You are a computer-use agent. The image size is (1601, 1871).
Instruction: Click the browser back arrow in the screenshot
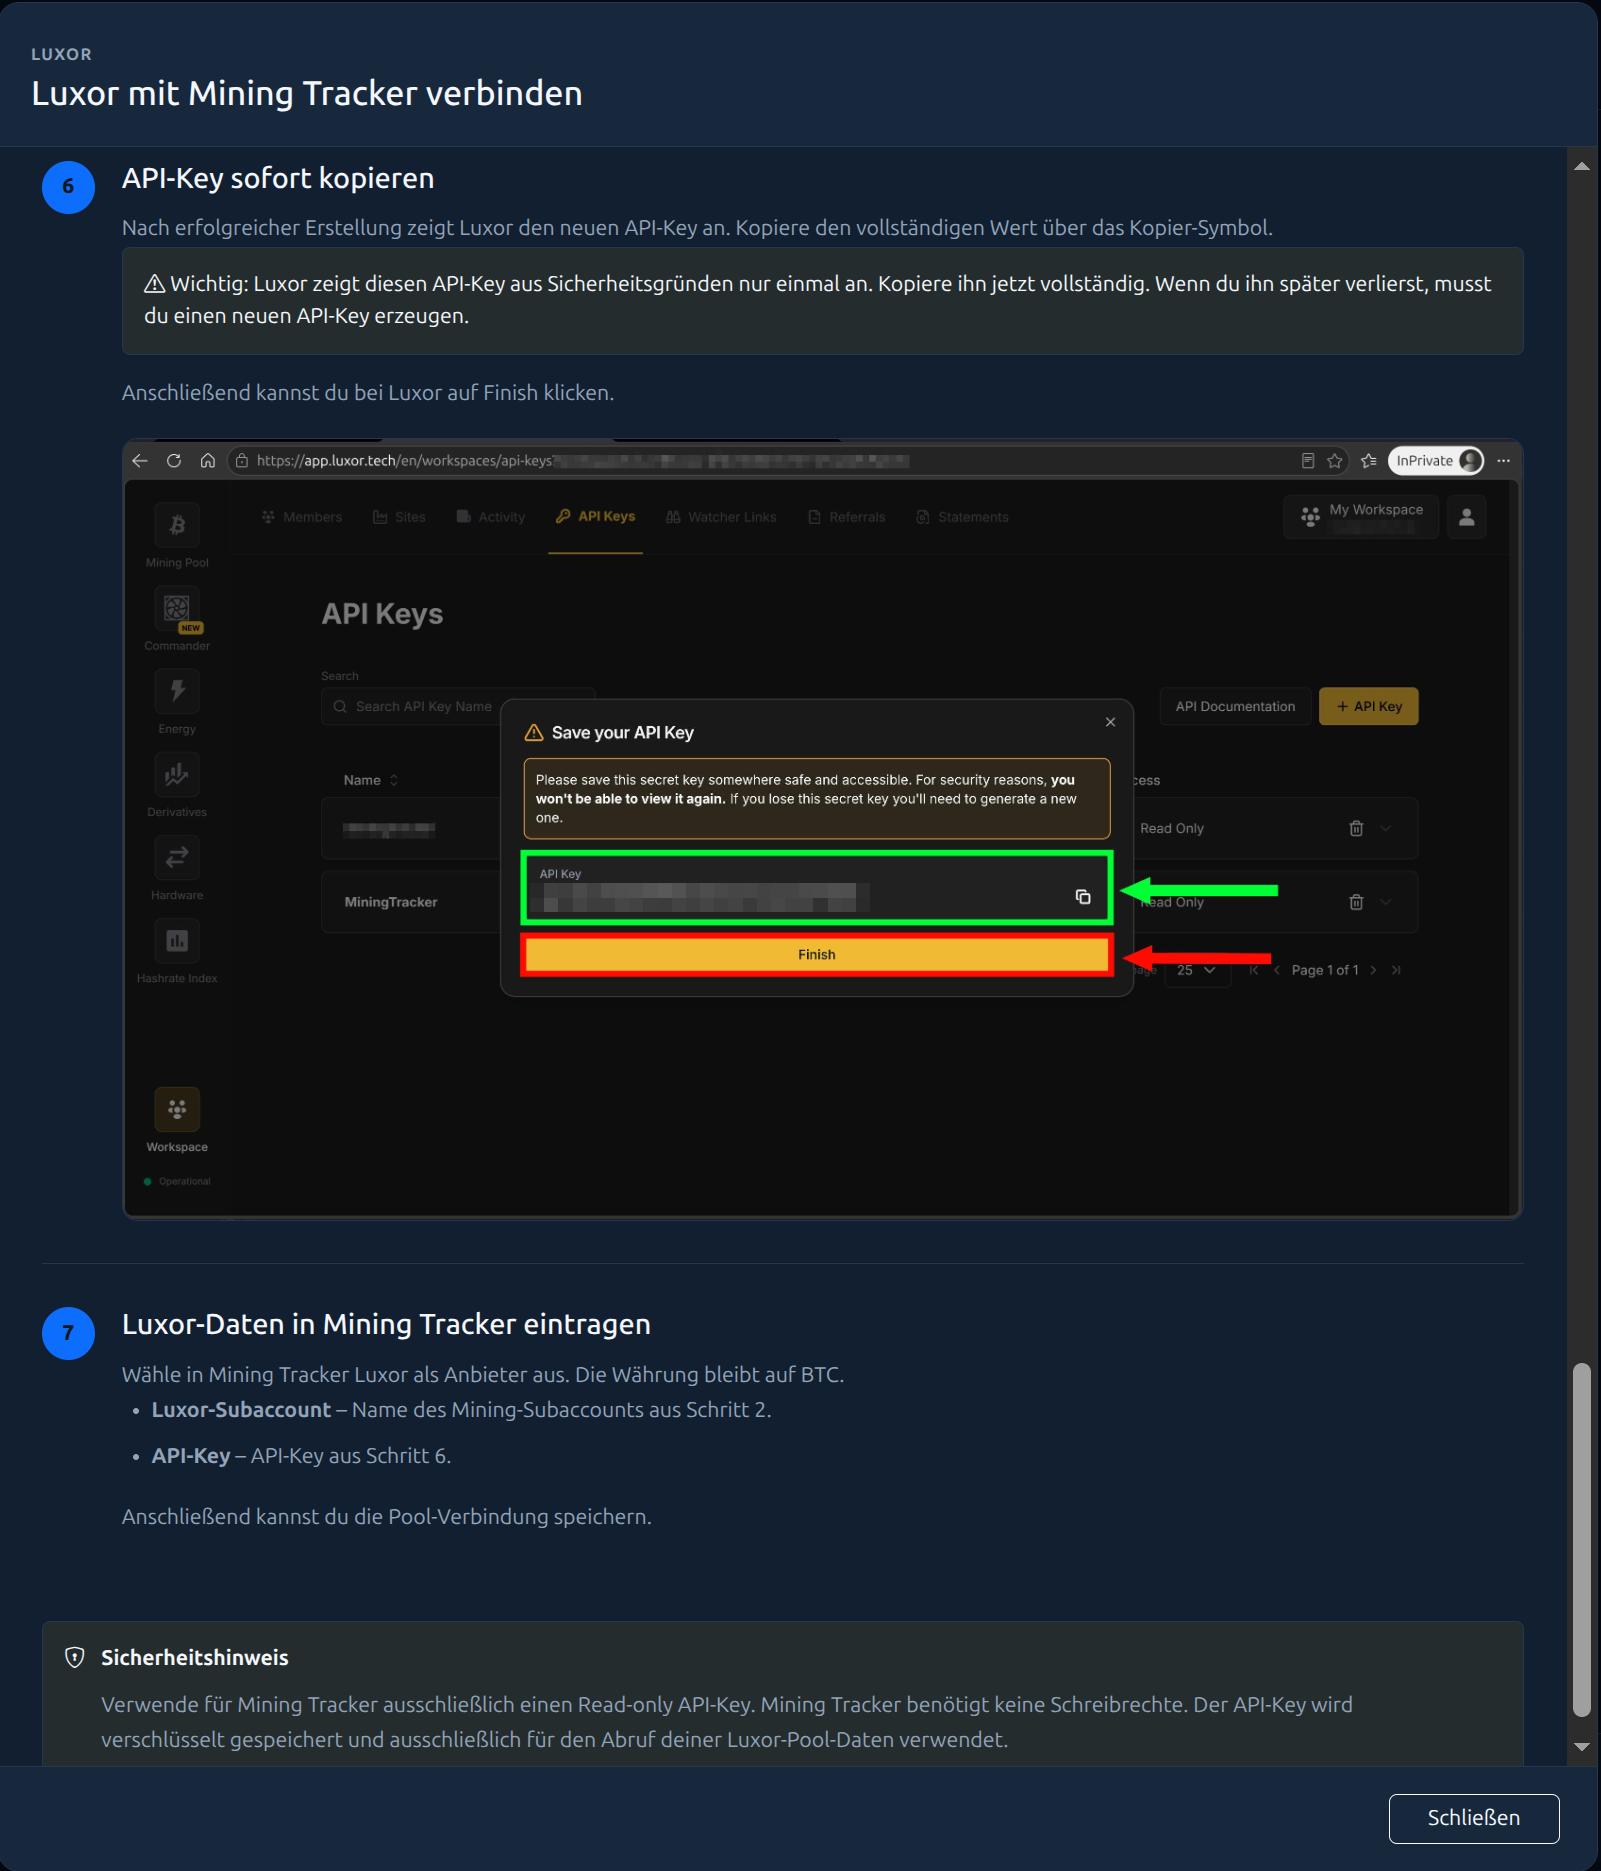[140, 461]
